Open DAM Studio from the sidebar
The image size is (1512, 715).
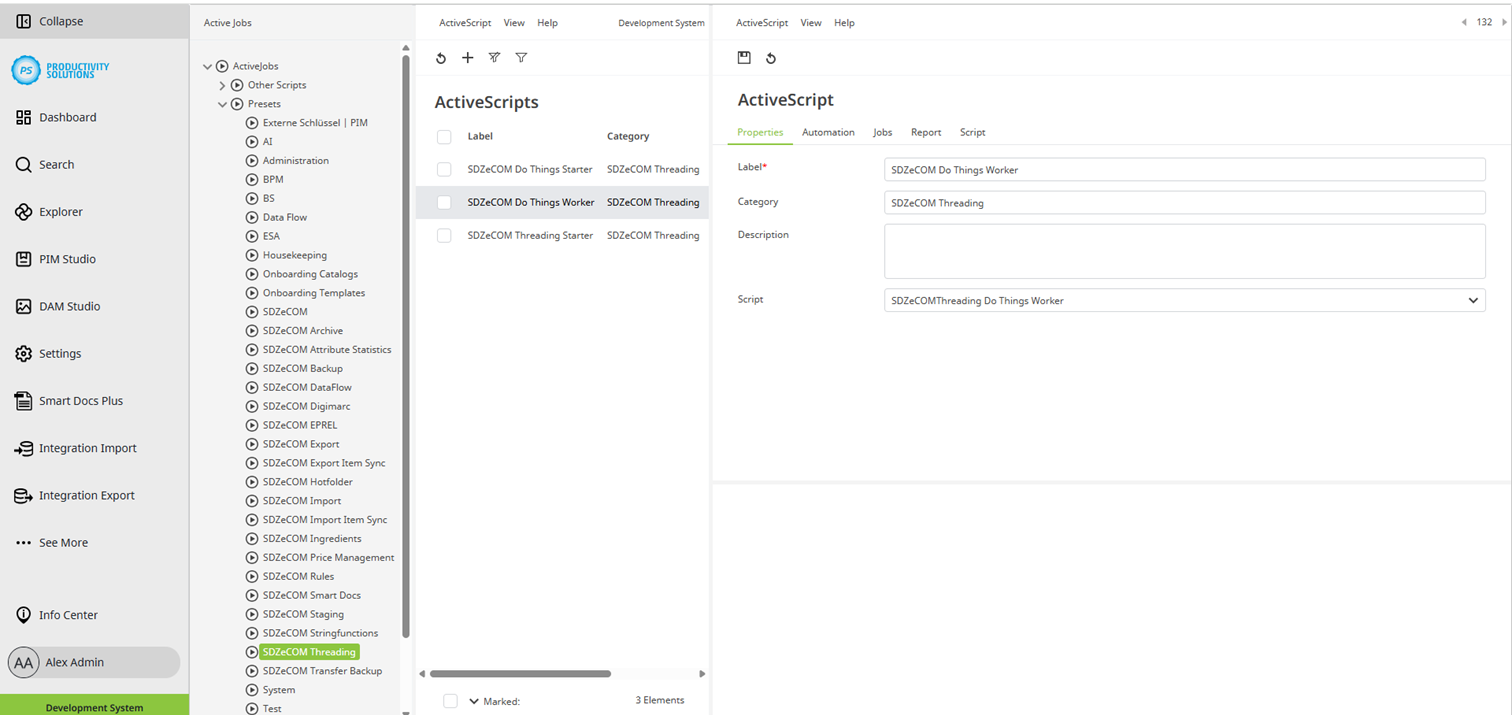coord(22,306)
